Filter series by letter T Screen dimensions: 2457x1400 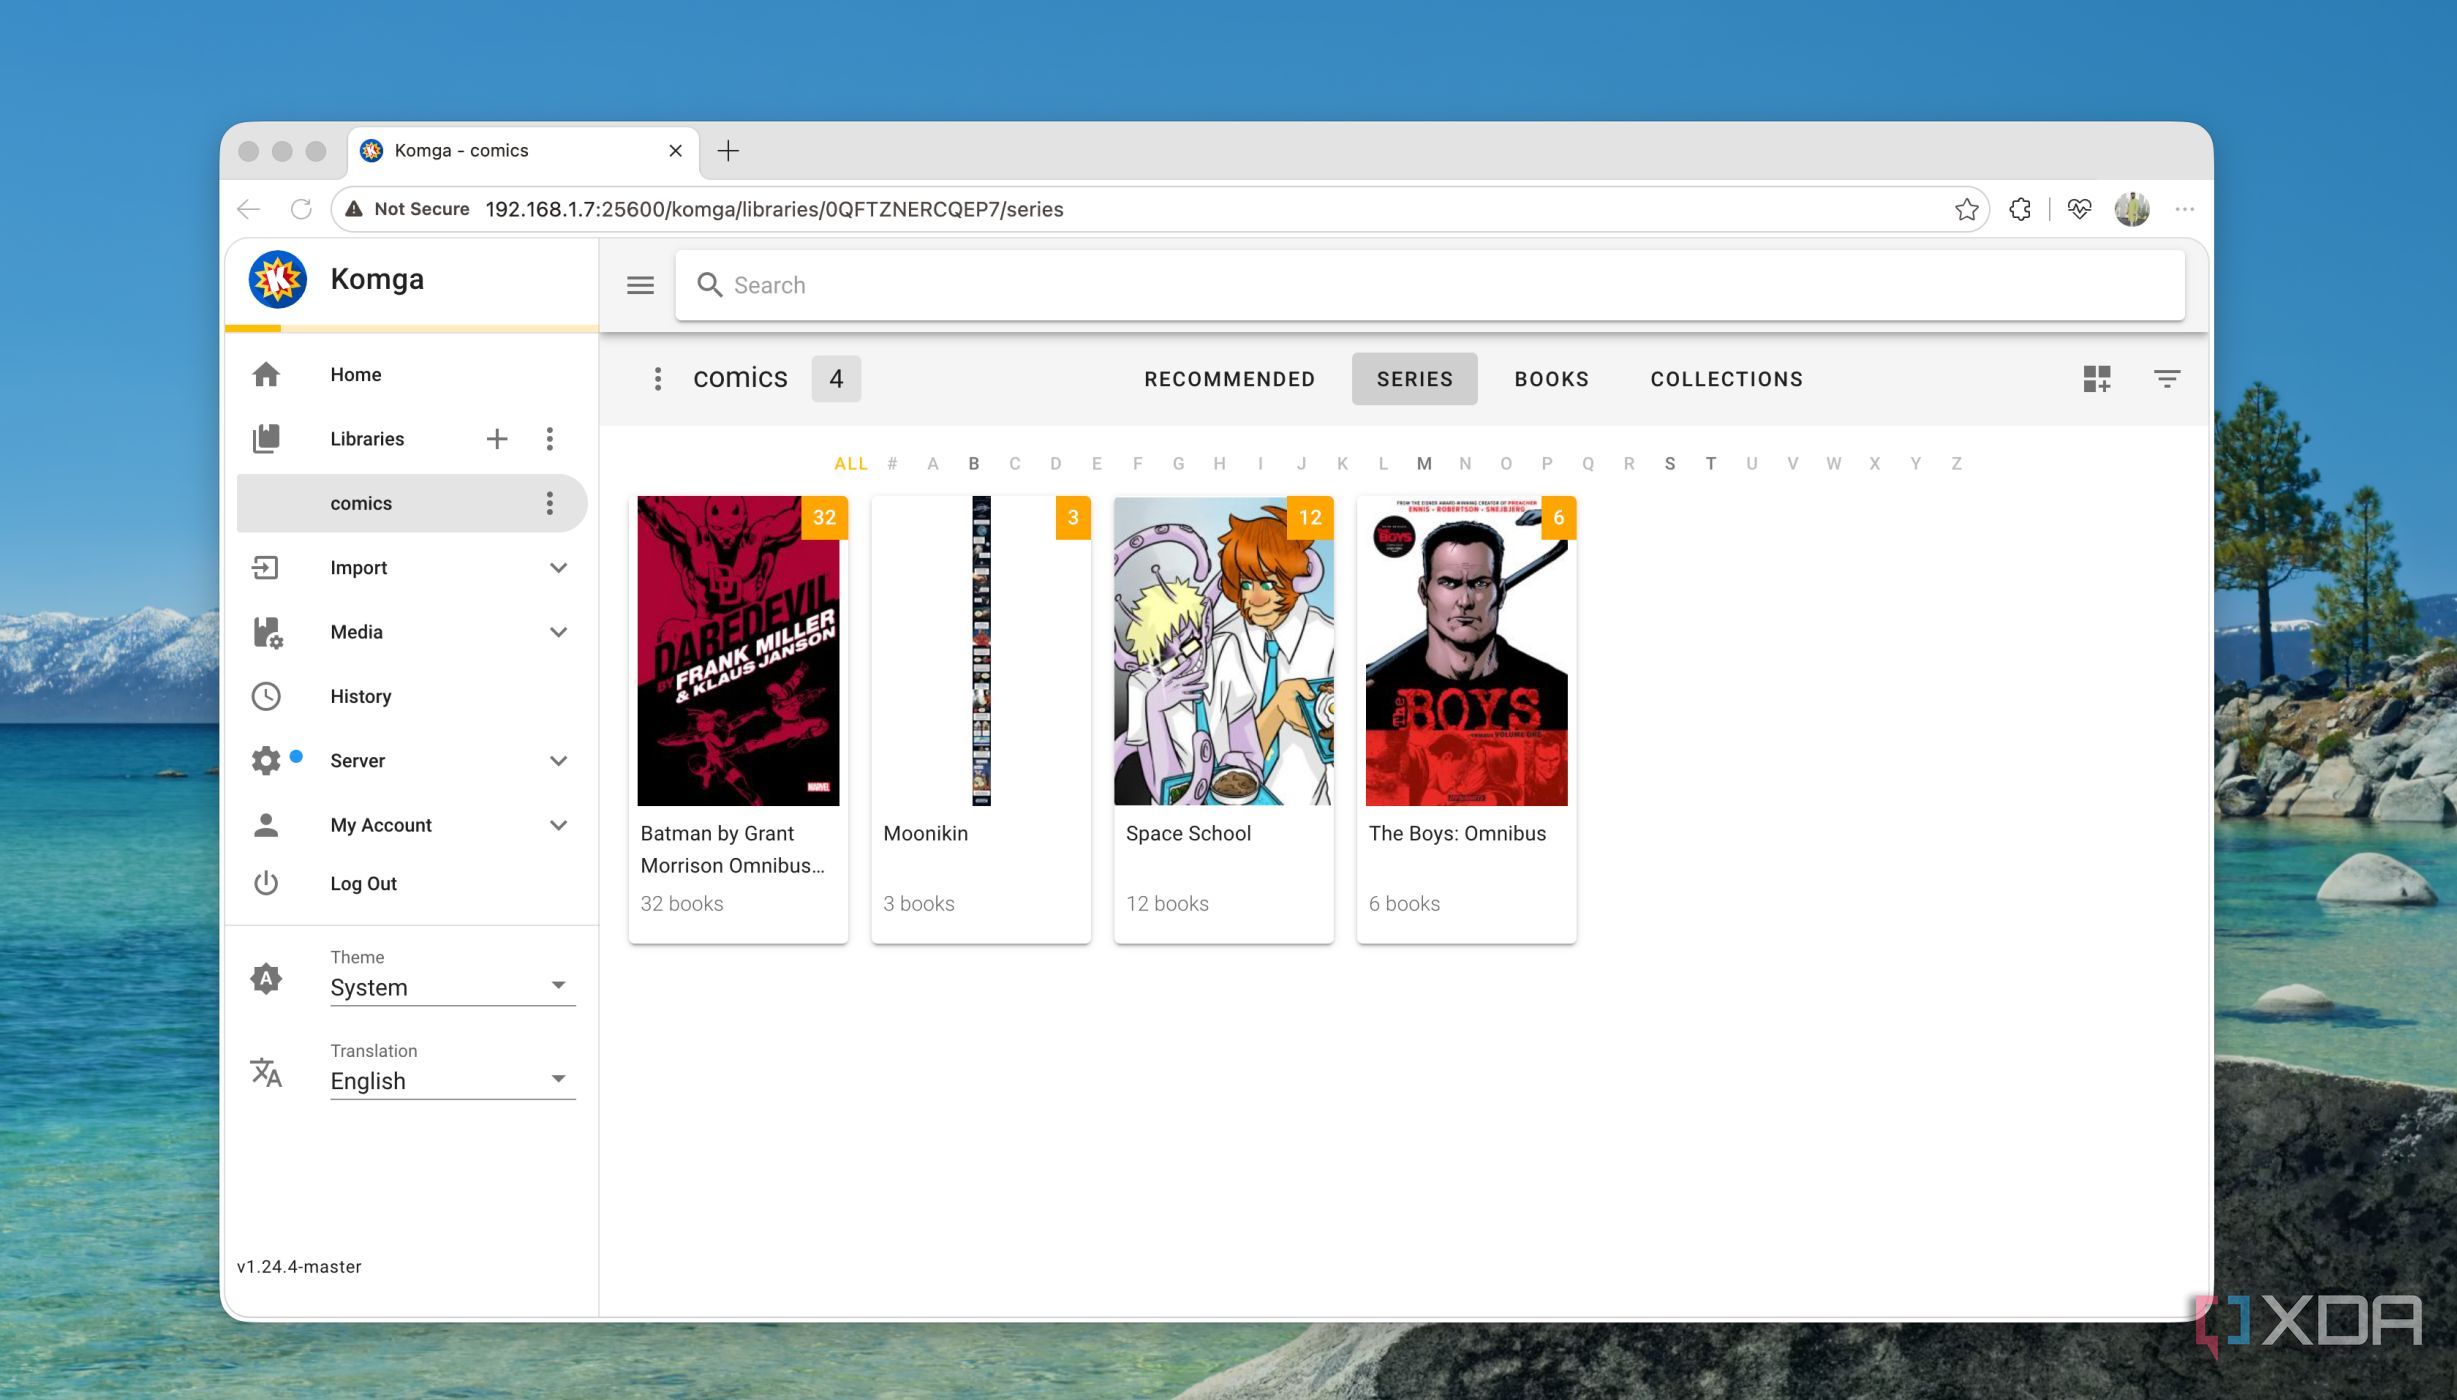pyautogui.click(x=1710, y=463)
